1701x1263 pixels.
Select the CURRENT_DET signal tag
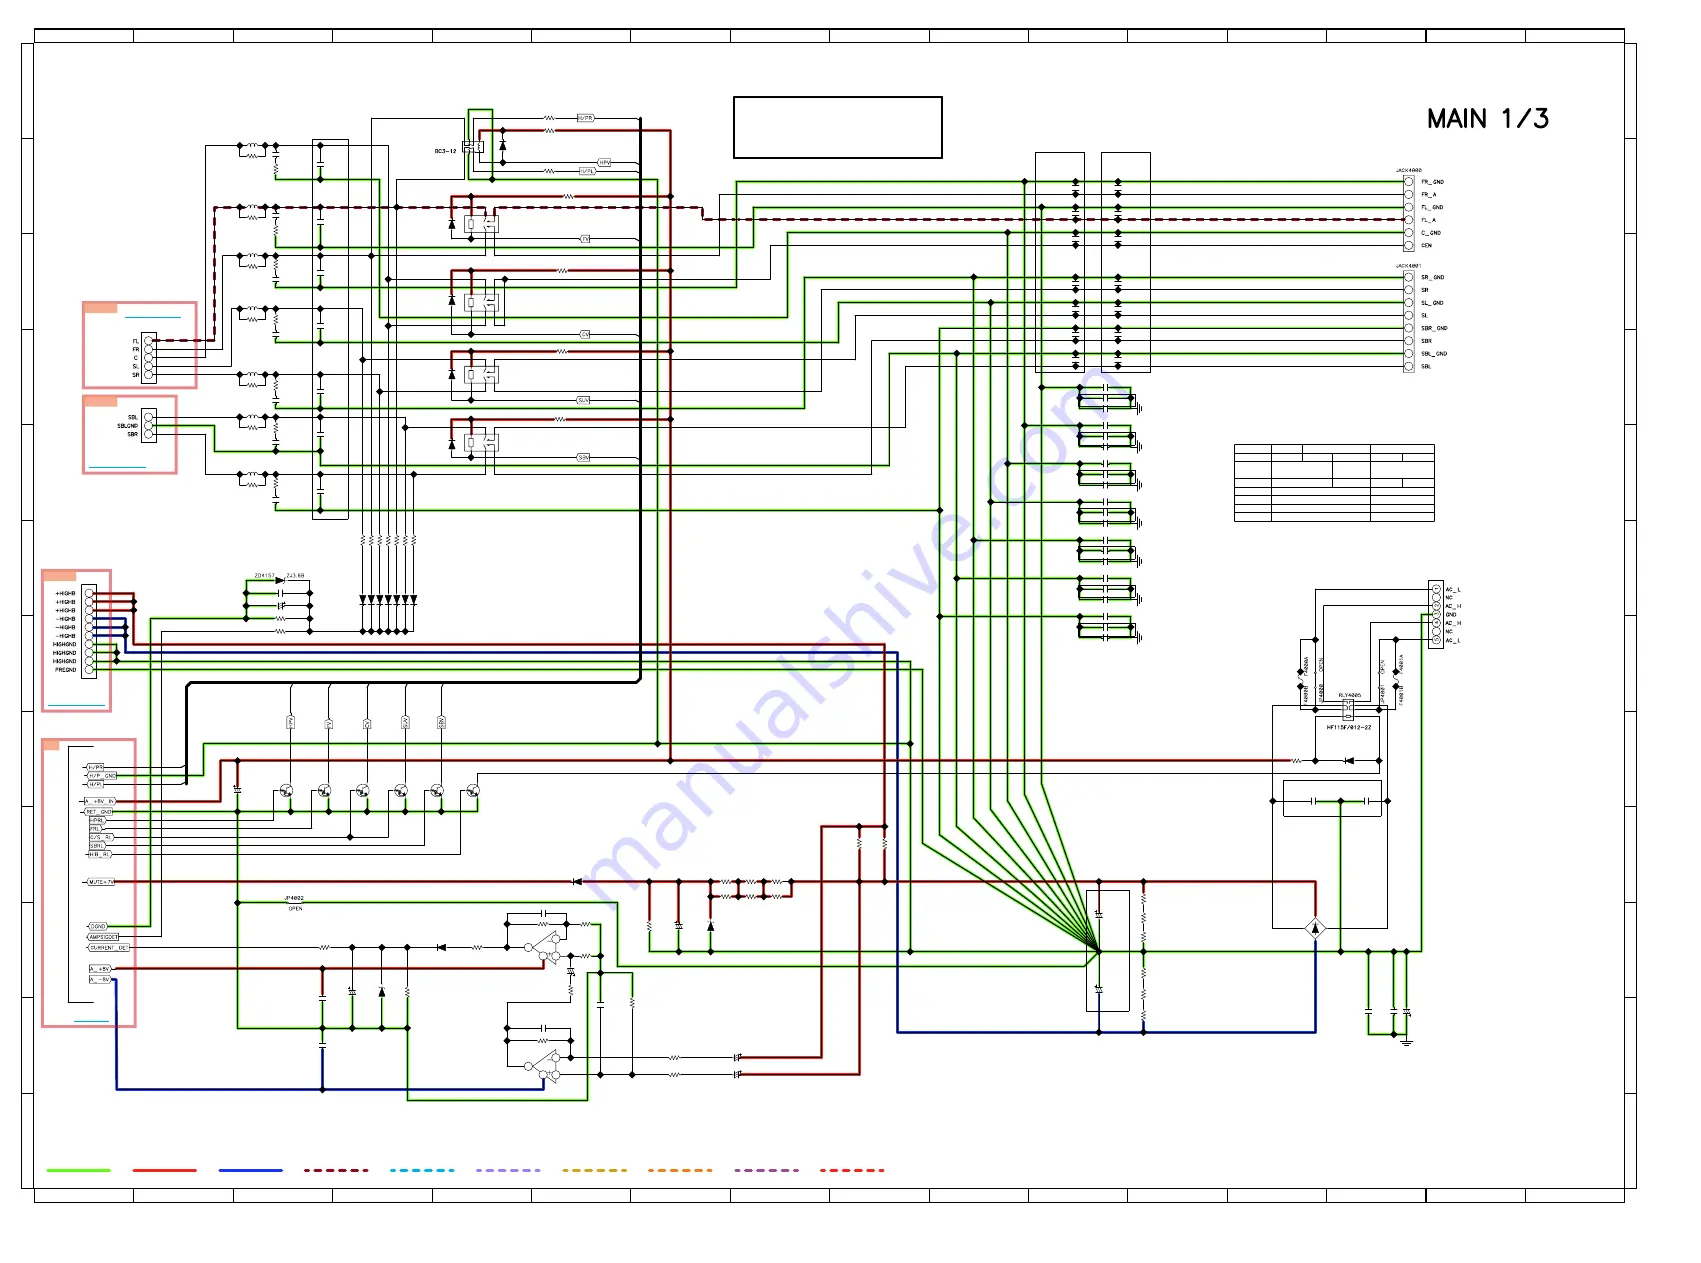pyautogui.click(x=108, y=948)
